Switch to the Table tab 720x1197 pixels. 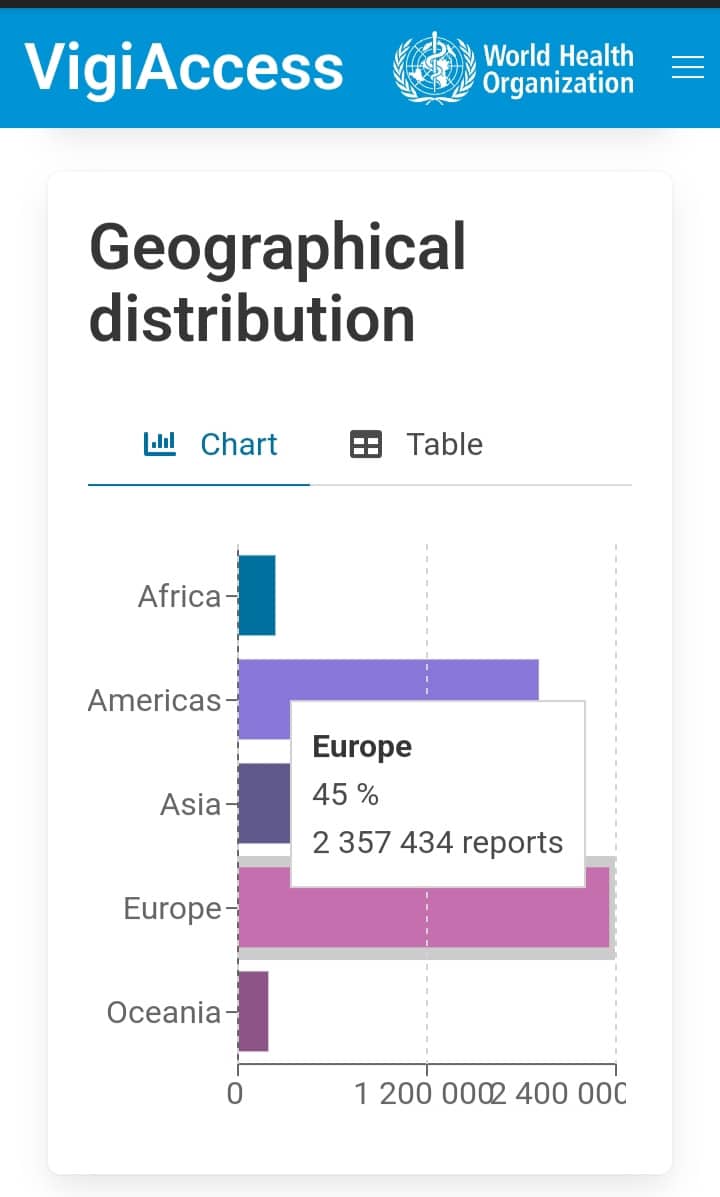417,444
